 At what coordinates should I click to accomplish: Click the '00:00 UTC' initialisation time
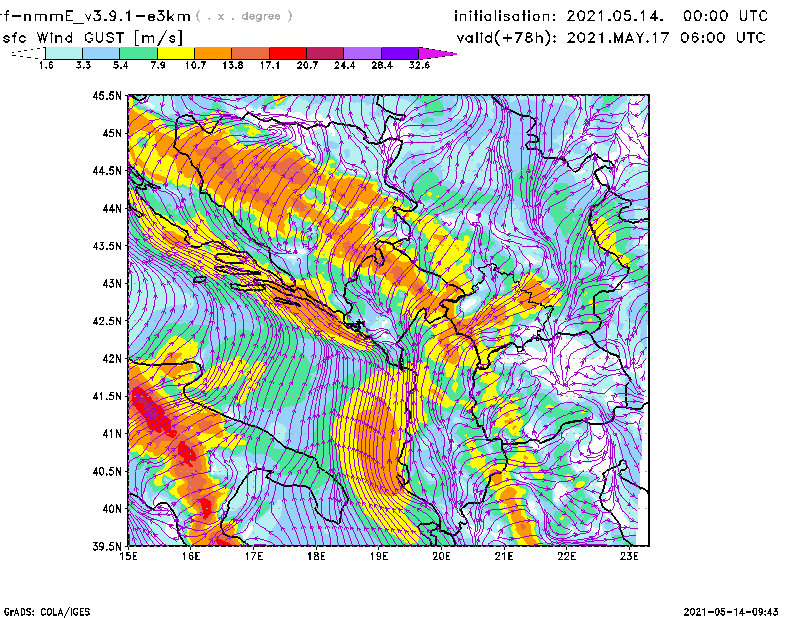[726, 16]
